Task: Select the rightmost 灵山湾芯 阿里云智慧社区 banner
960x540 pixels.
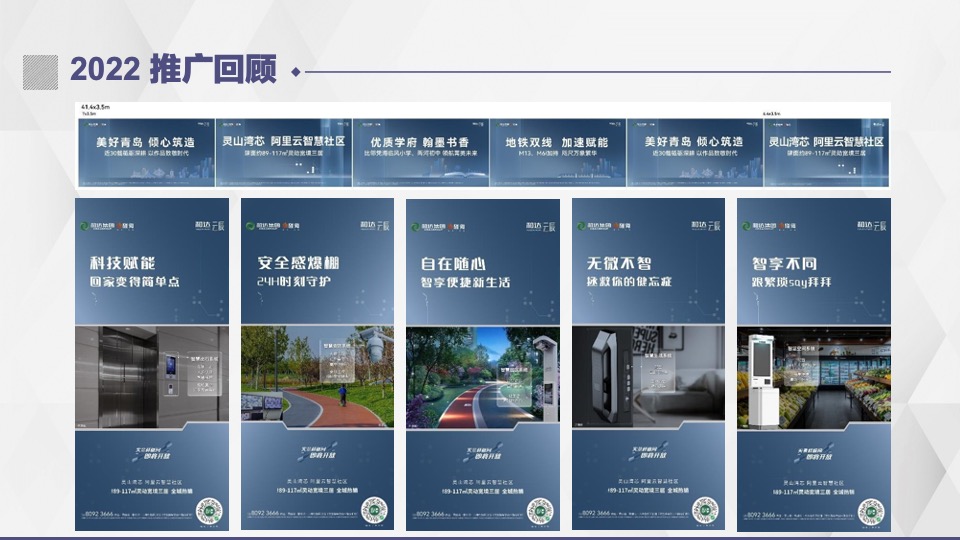Action: [x=827, y=152]
